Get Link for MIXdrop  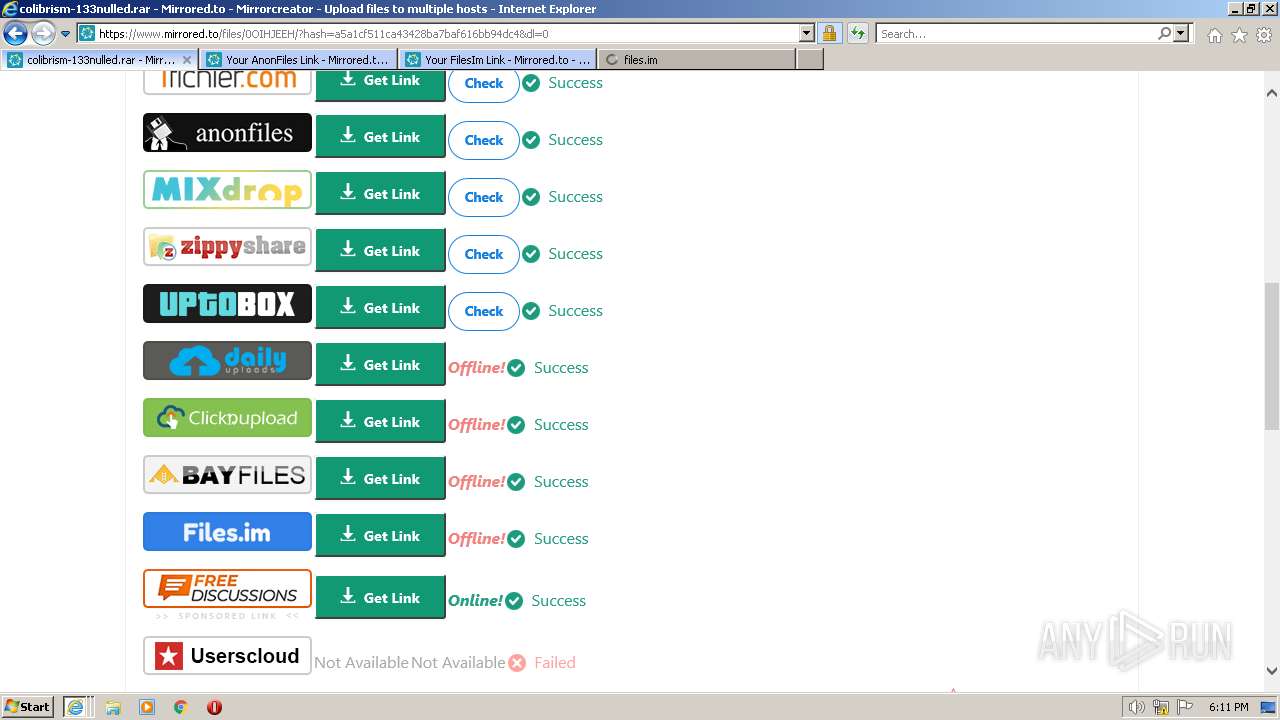tap(380, 194)
